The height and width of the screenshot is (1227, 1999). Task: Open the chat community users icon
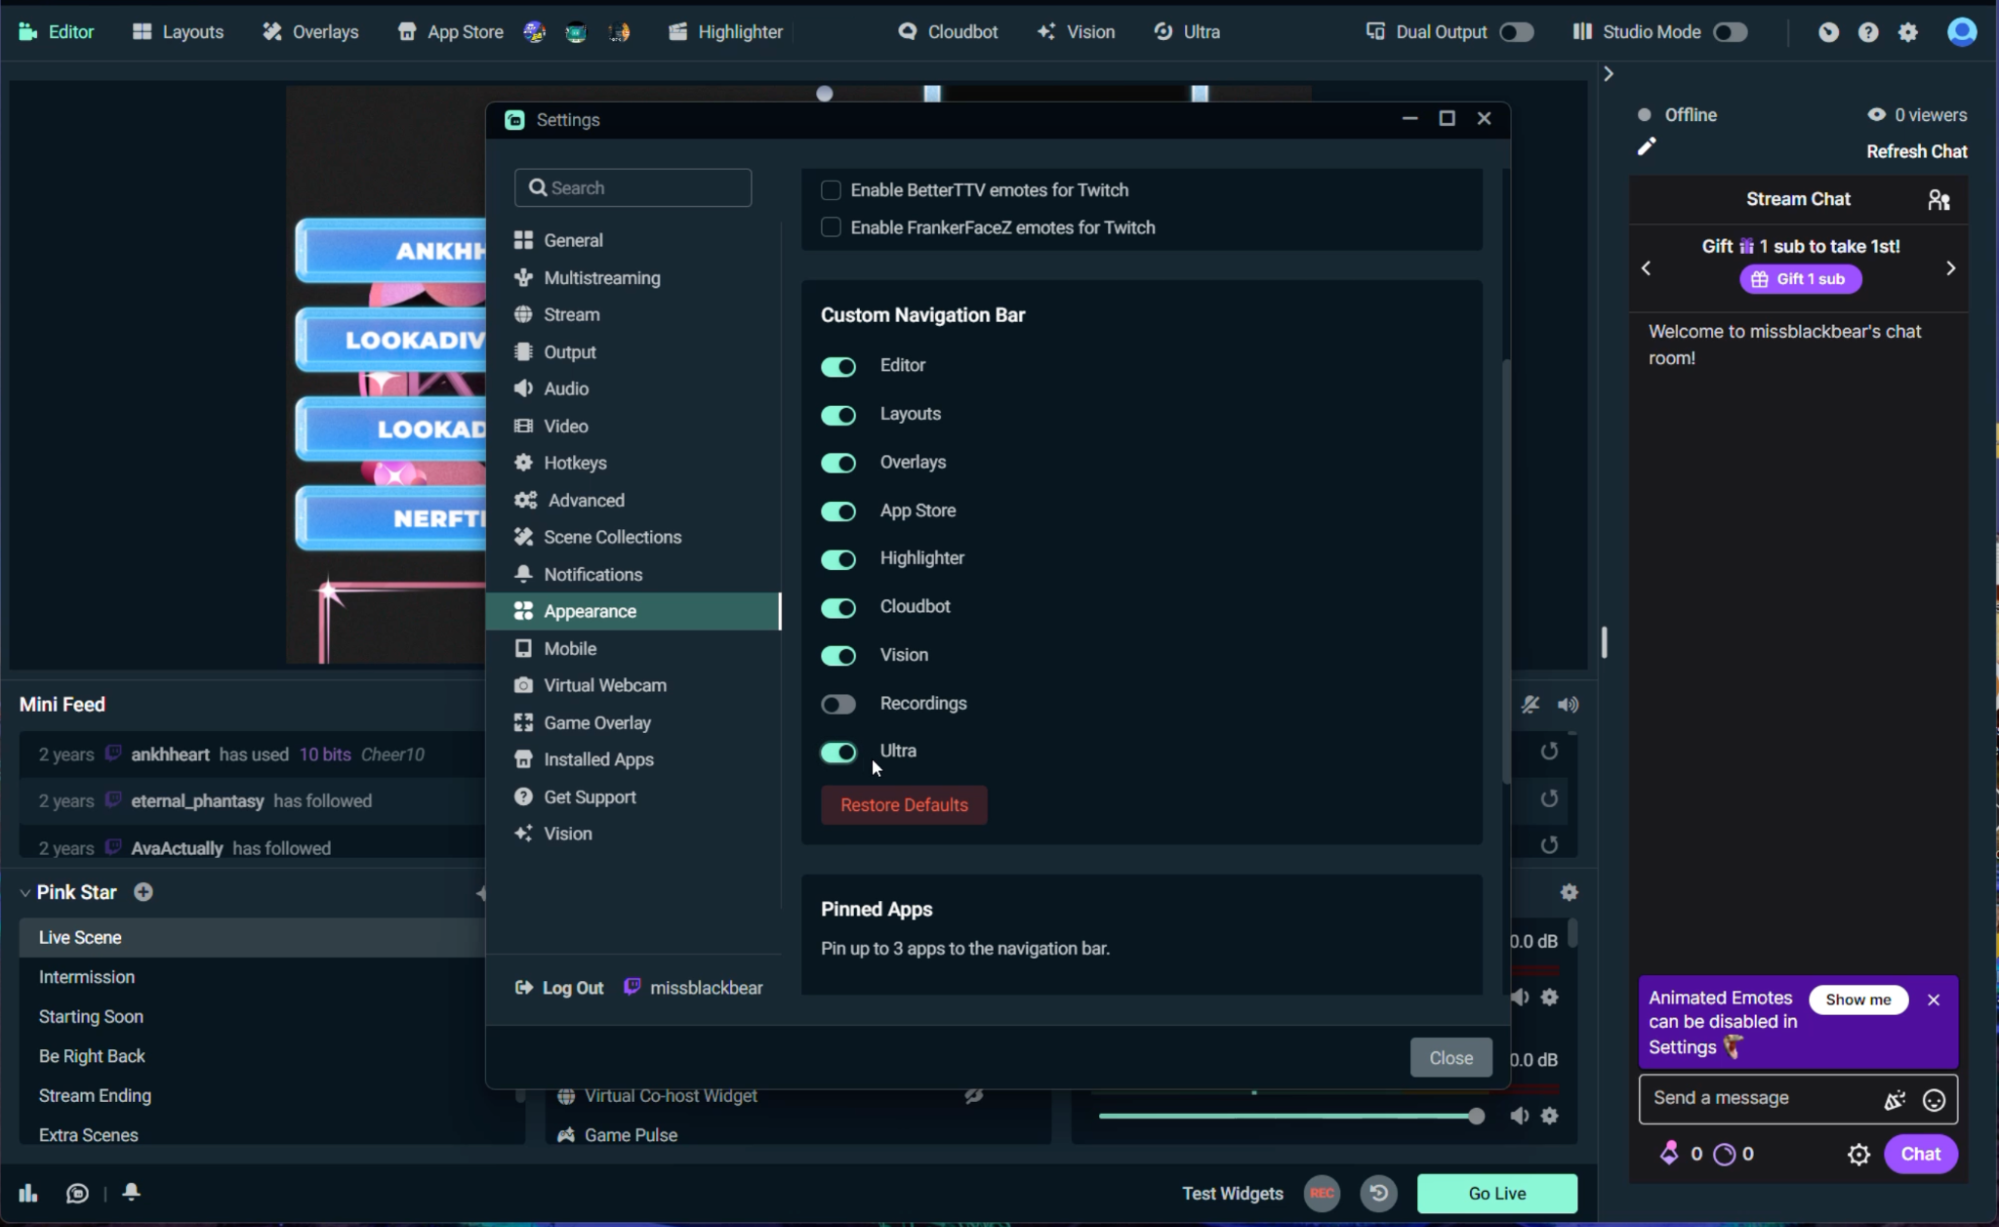[x=1939, y=200]
